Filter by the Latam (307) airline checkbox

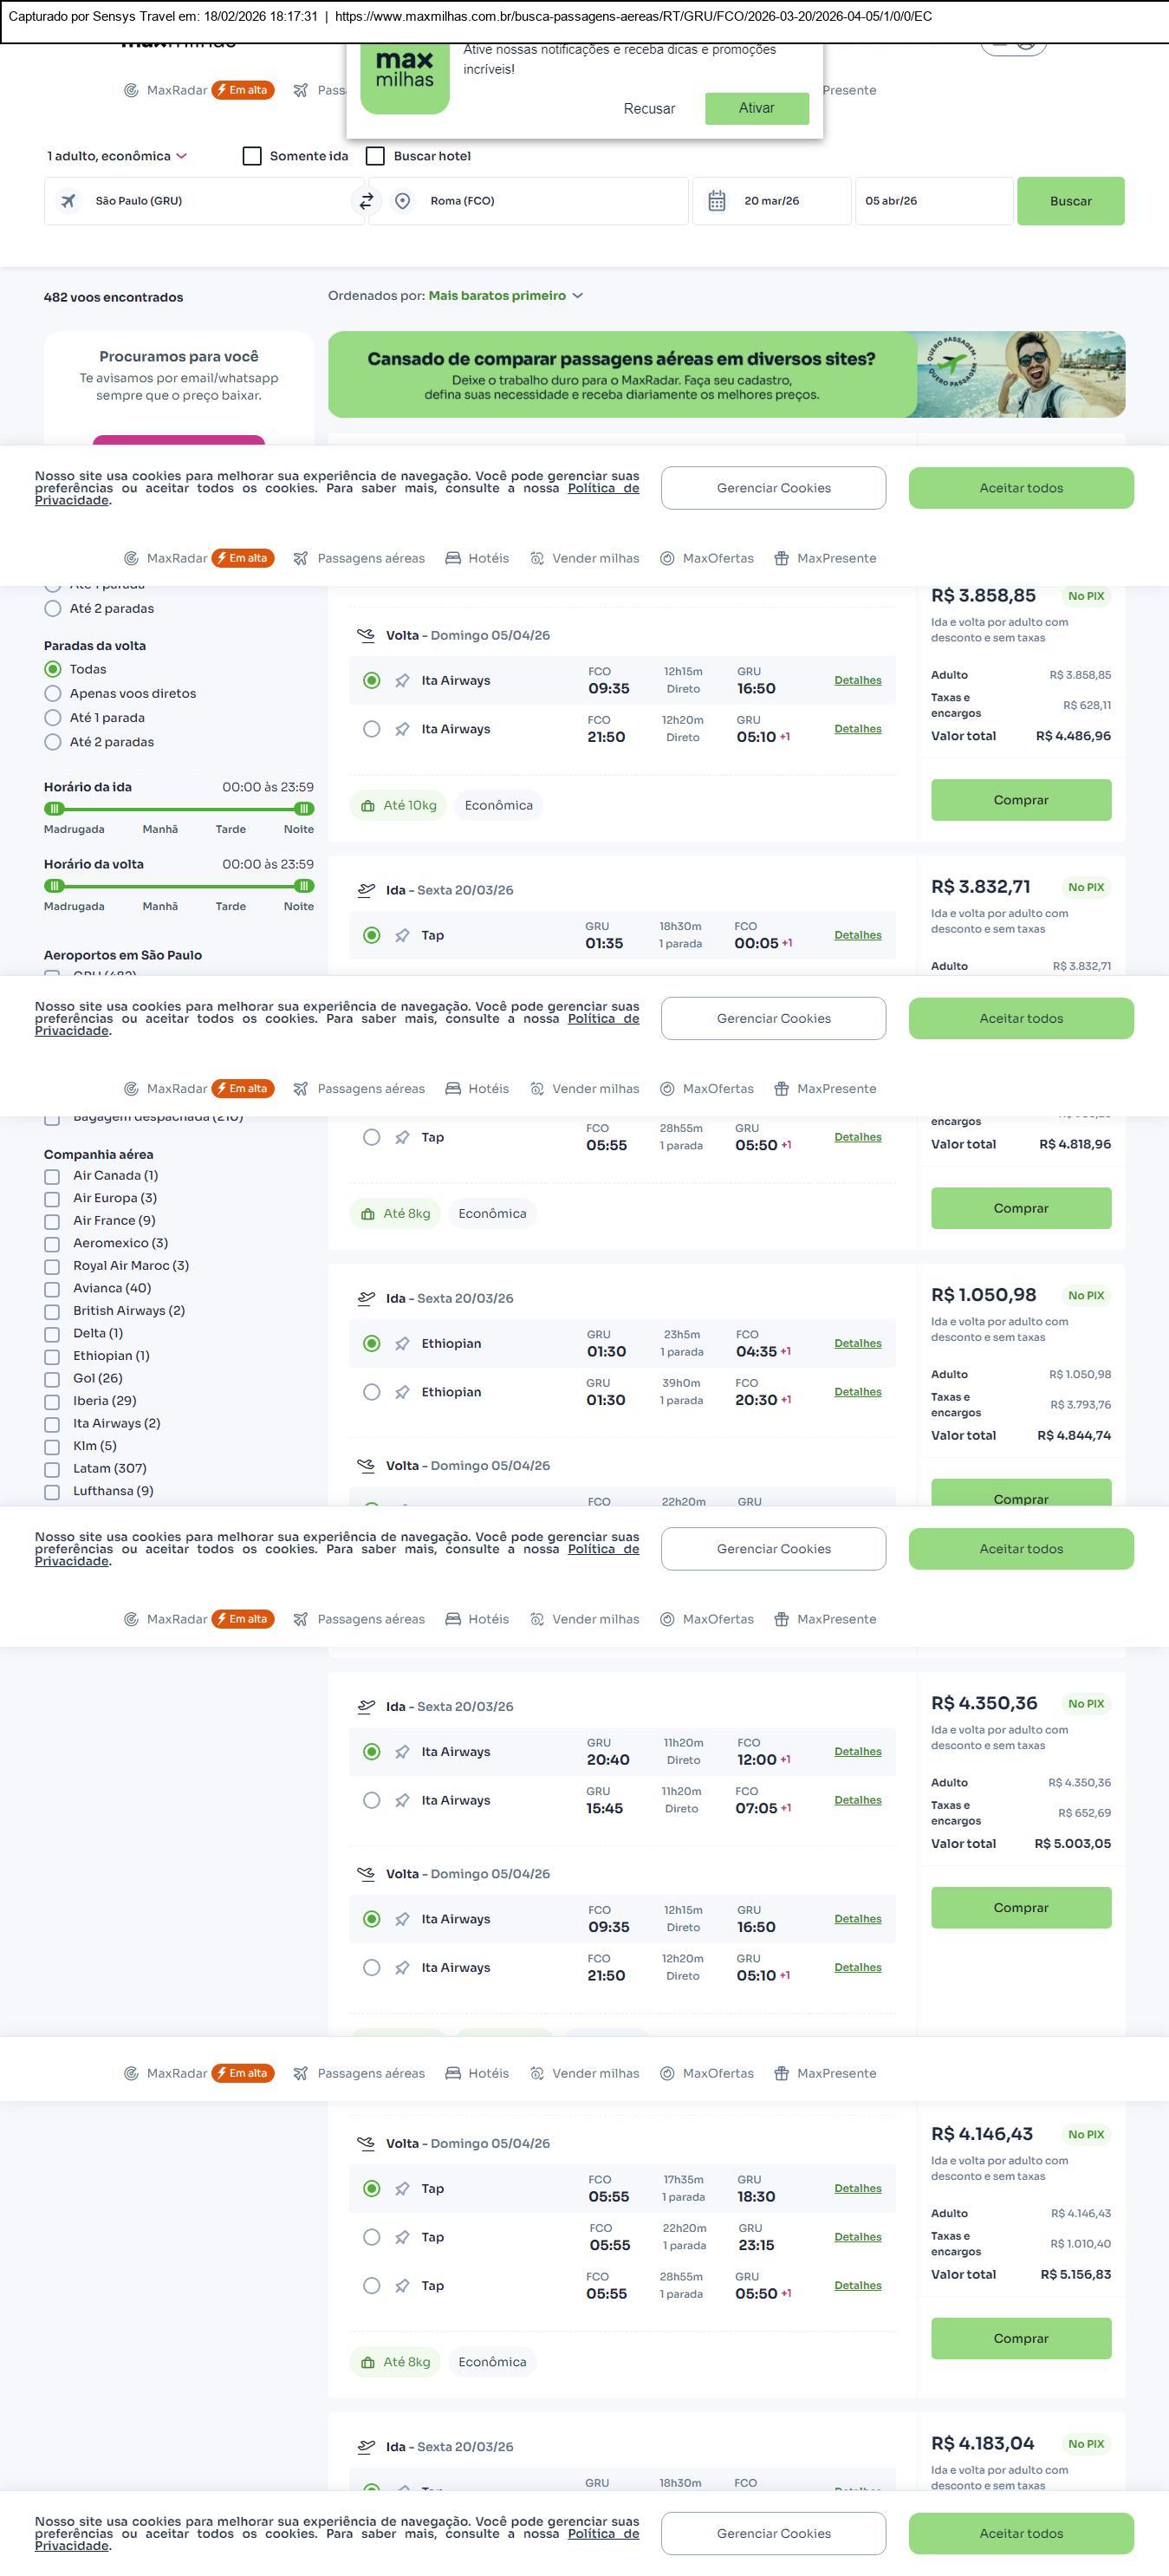[x=52, y=1469]
